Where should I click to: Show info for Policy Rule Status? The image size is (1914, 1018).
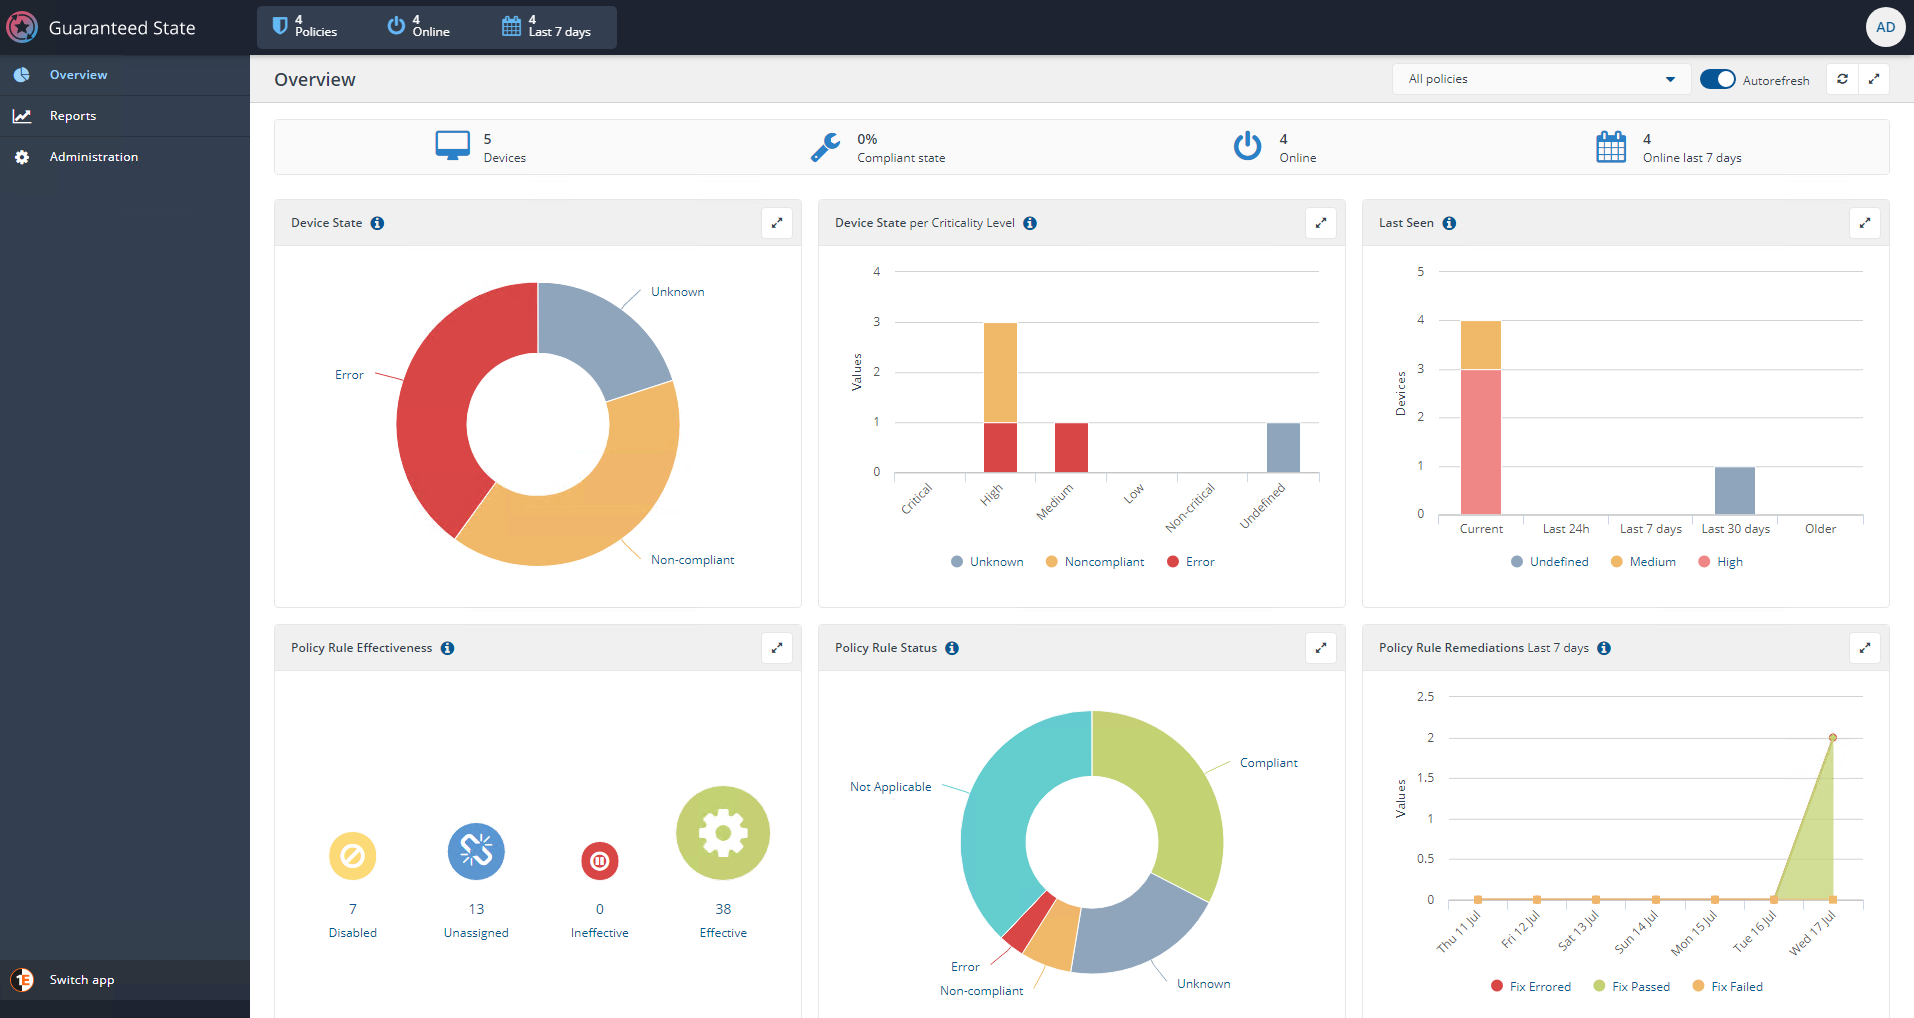pyautogui.click(x=952, y=648)
